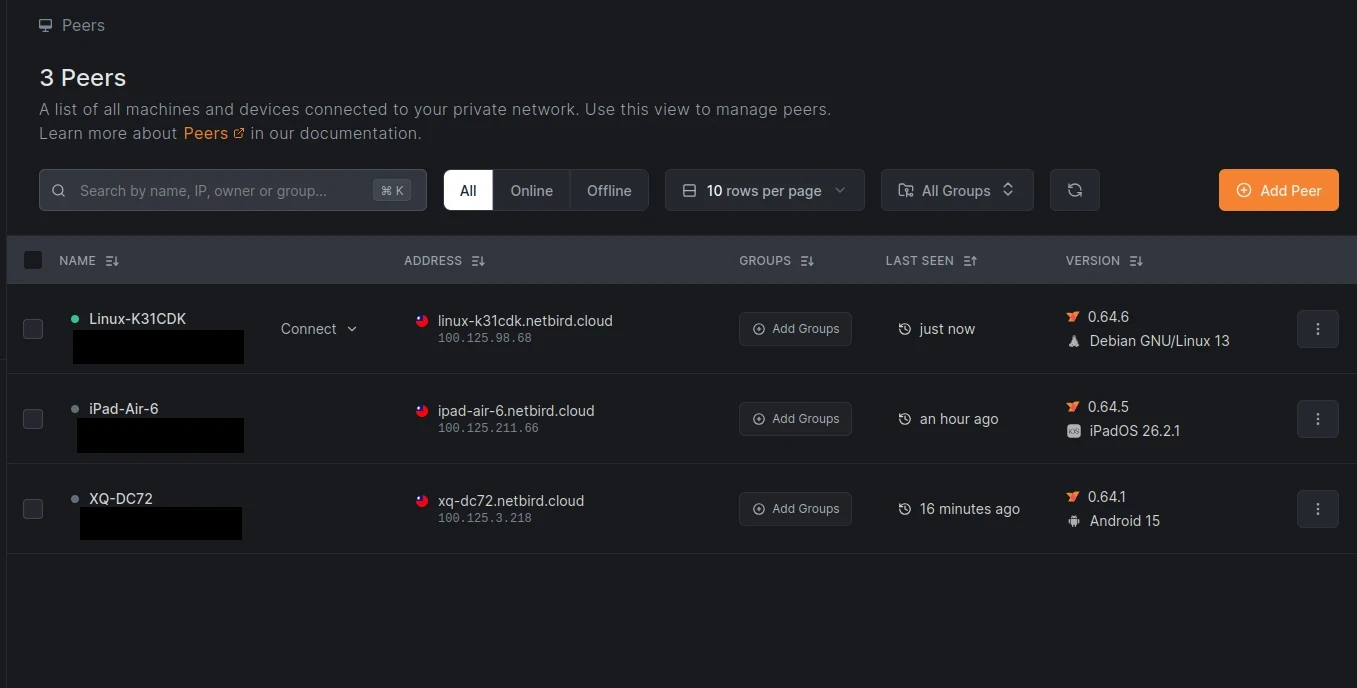The height and width of the screenshot is (688, 1357).
Task: Open three-dot menu for iPad-Air-6
Action: (x=1317, y=419)
